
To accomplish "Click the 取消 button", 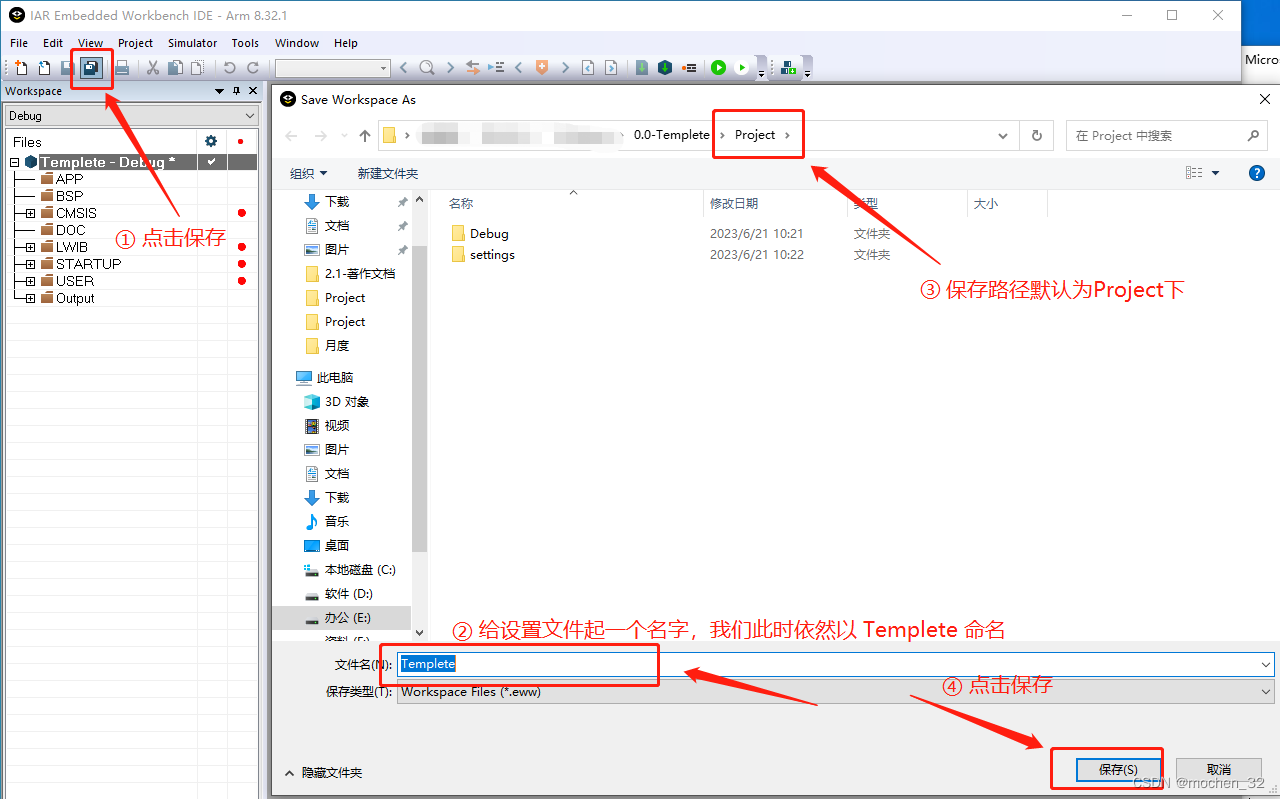I will coord(1218,769).
